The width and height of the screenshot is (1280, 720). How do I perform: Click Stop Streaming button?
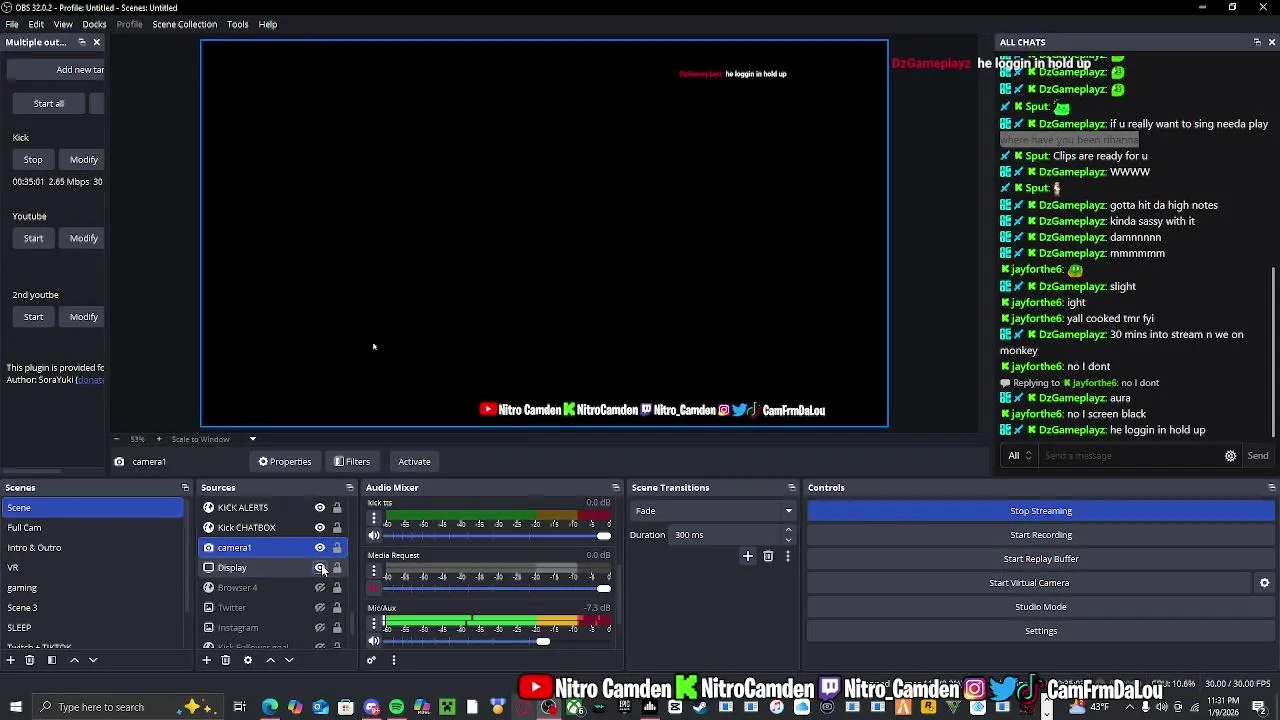pos(1041,511)
